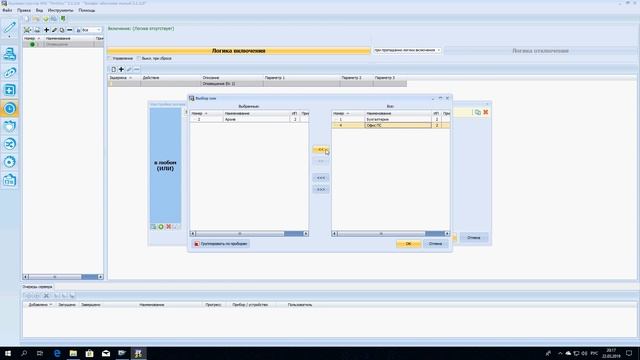The height and width of the screenshot is (360, 640).
Task: Click the plus add icon in left list toolbar
Action: coord(46,30)
